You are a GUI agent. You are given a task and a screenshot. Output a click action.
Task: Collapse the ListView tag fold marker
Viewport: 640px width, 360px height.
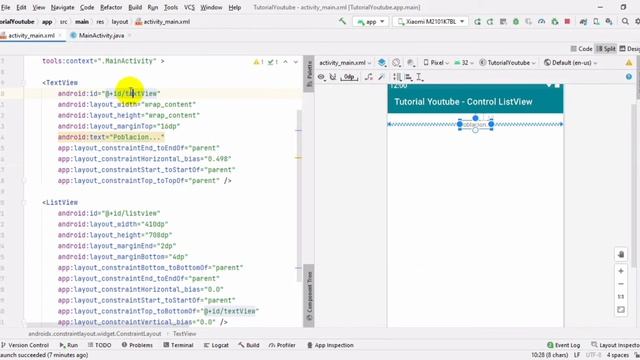[23, 202]
